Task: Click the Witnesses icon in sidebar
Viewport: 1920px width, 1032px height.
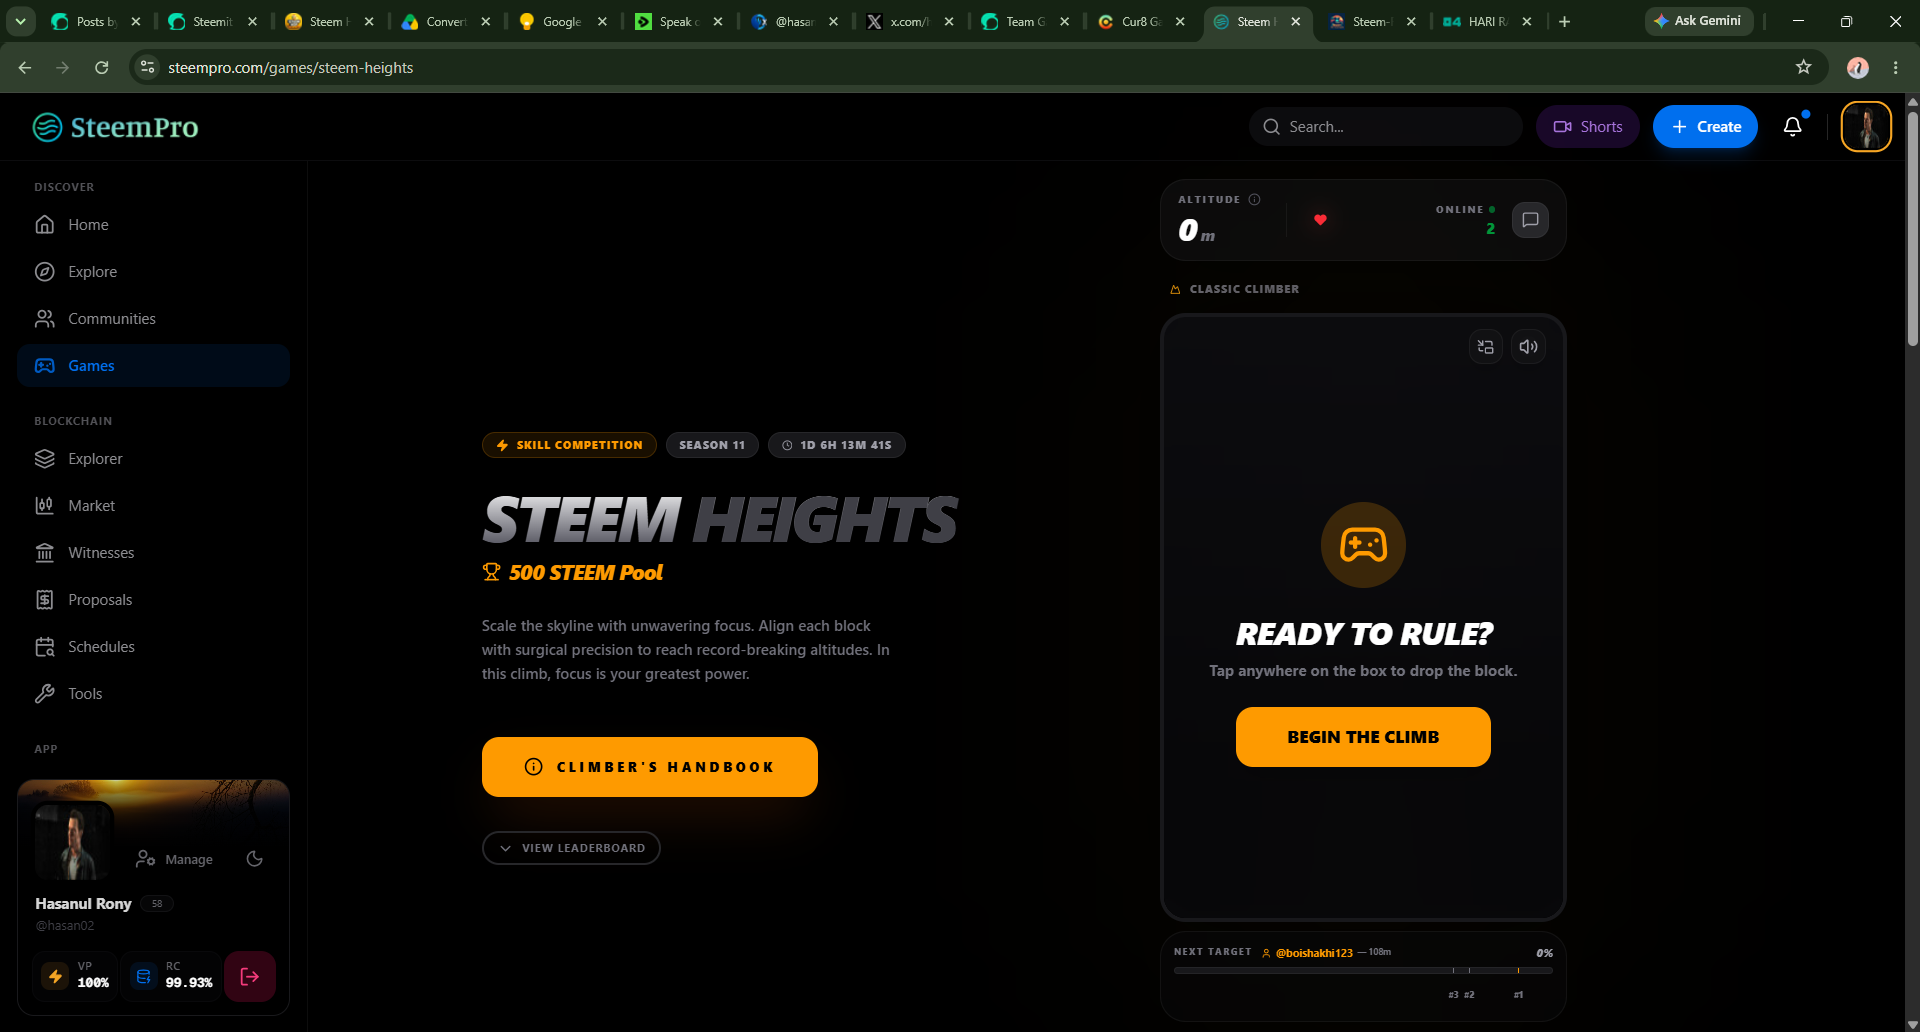Action: point(45,553)
